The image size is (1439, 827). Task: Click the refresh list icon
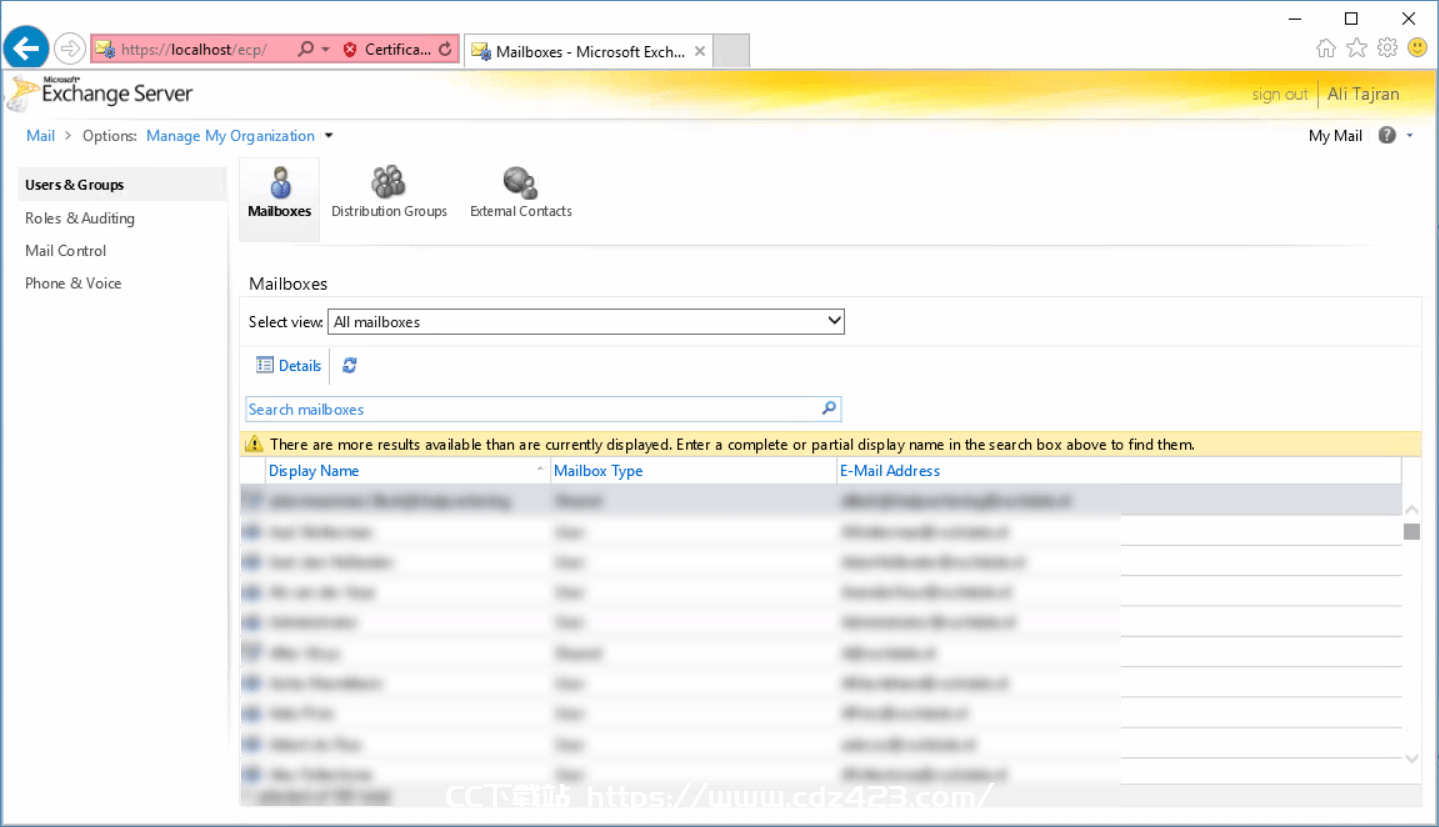coord(349,366)
